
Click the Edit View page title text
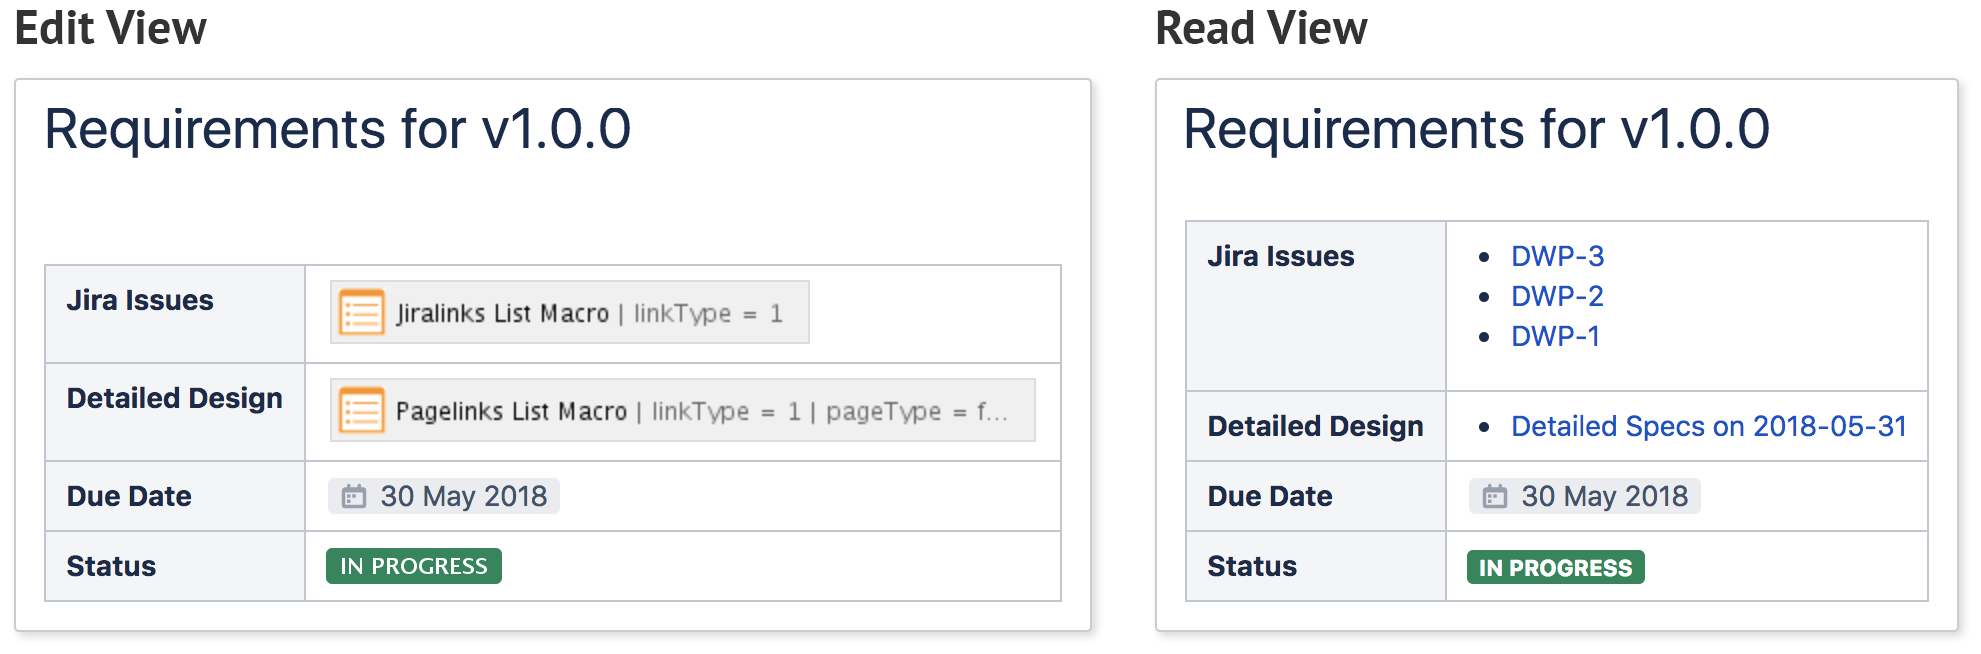coord(337,130)
